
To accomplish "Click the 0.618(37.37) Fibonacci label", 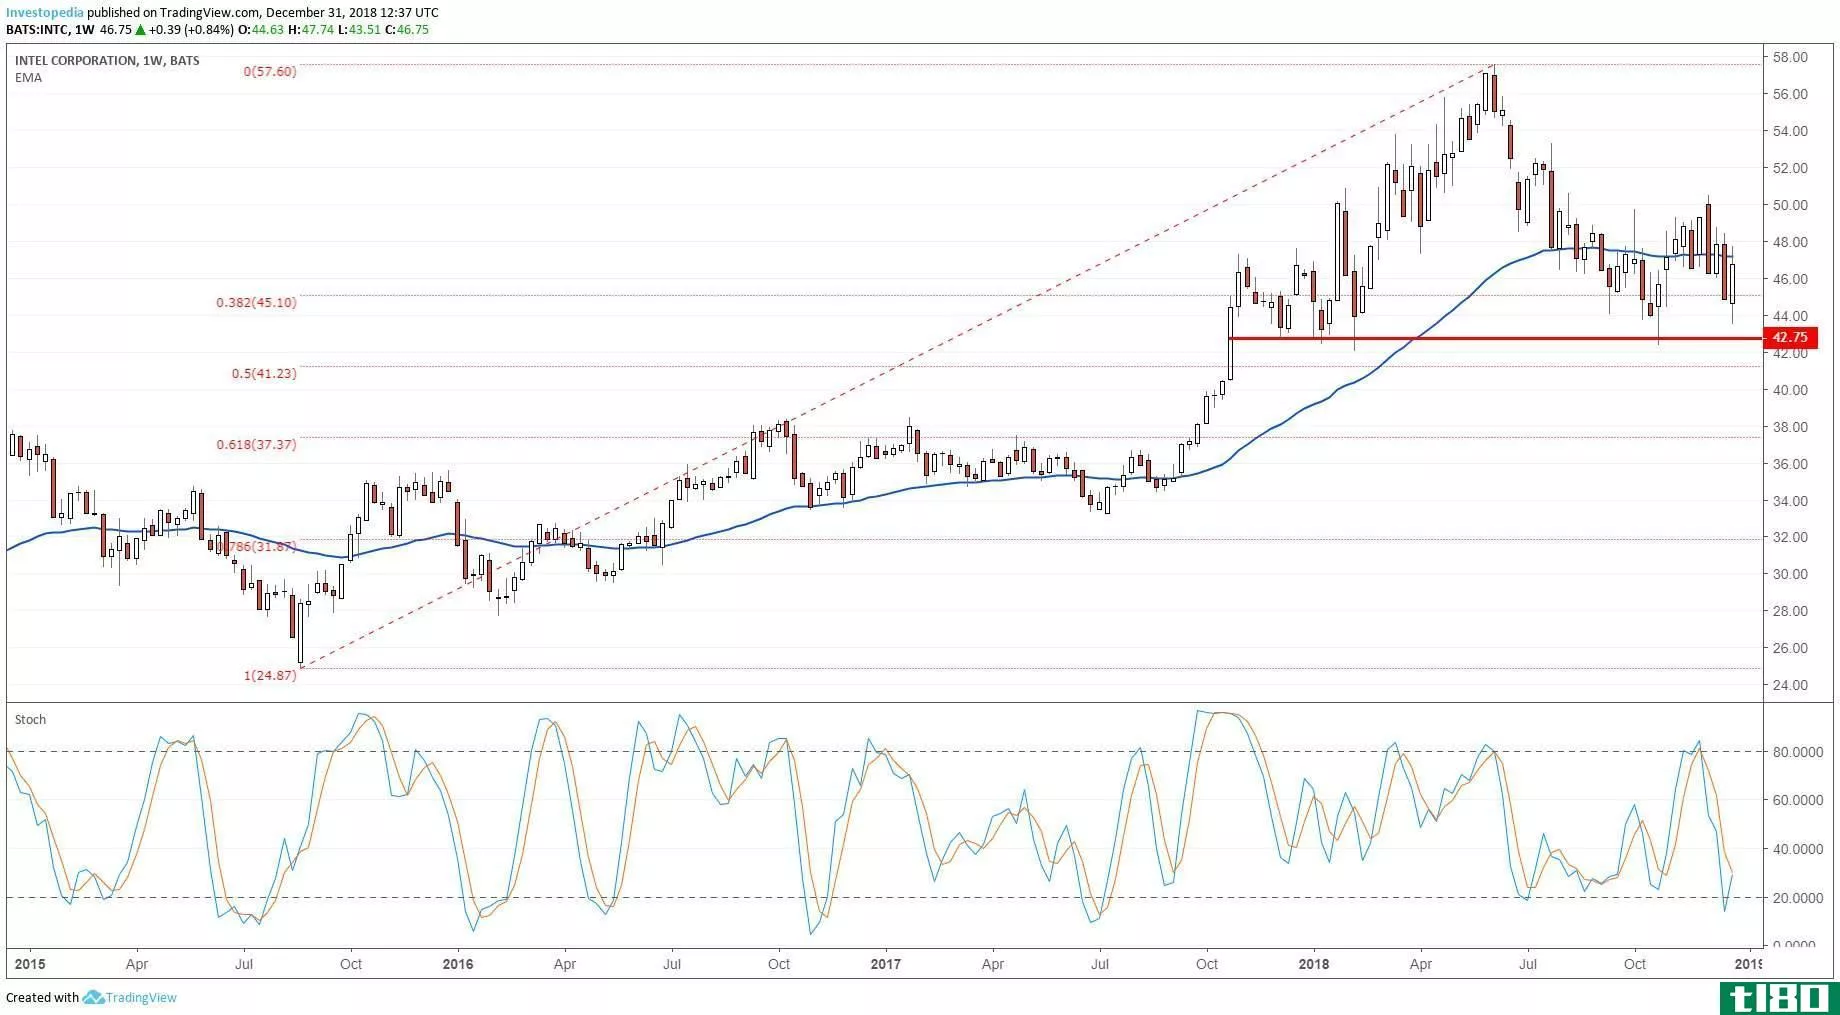I will click(256, 444).
